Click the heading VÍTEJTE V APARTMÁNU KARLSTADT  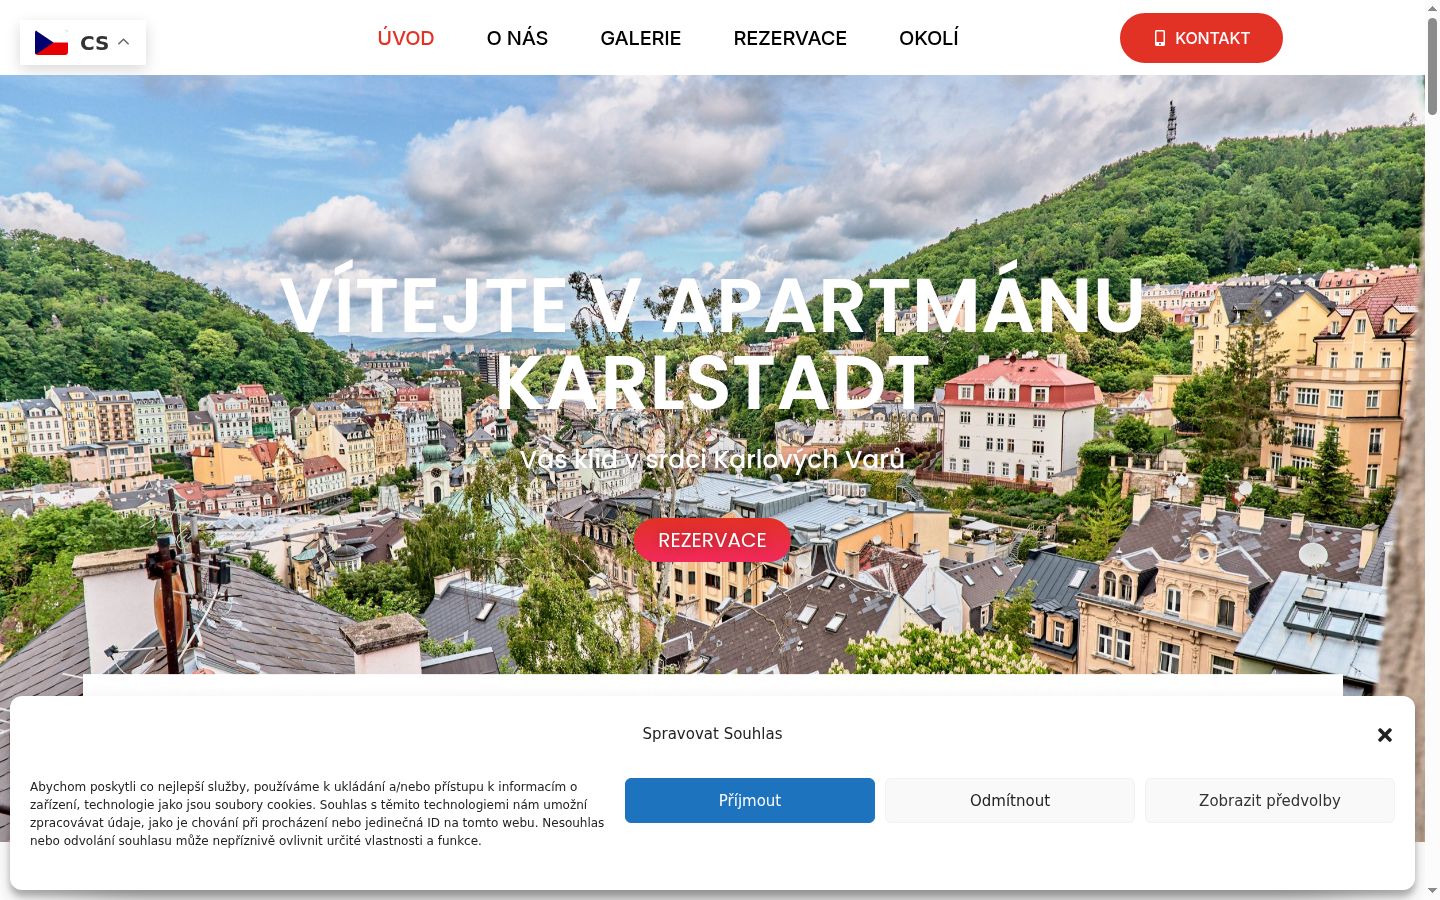tap(712, 345)
